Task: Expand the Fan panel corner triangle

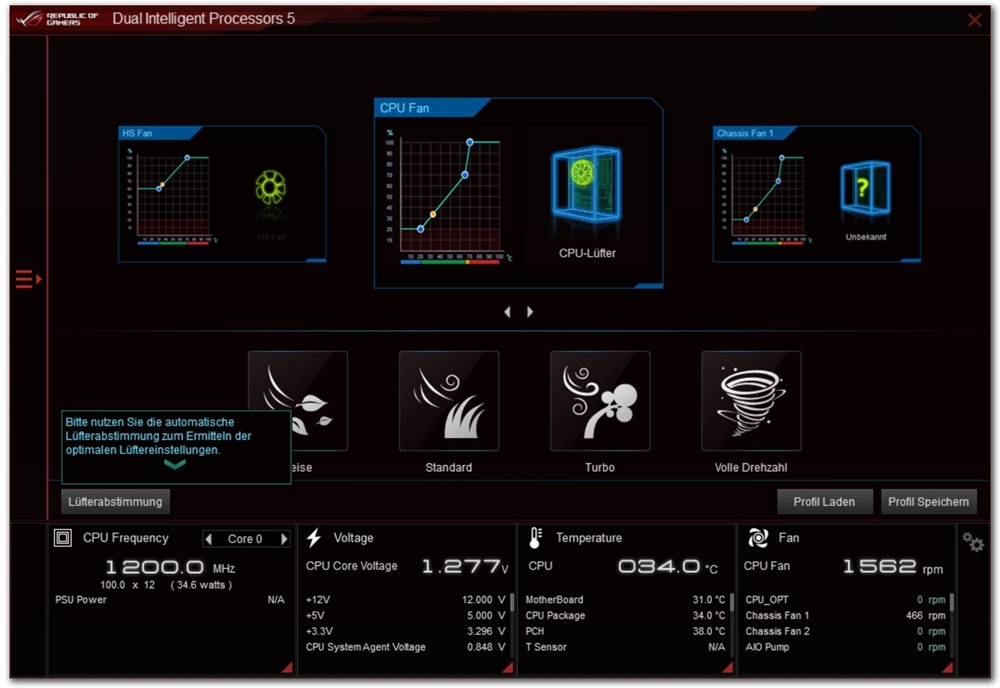Action: pos(948,668)
